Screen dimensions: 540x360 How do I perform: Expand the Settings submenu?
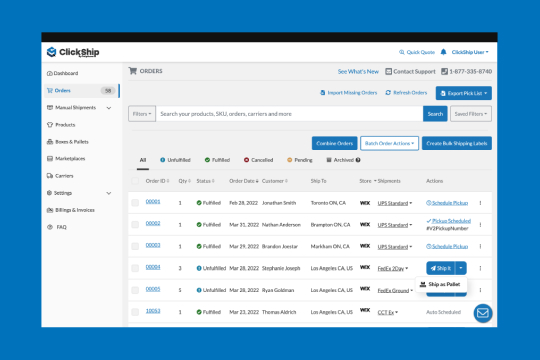pyautogui.click(x=109, y=193)
